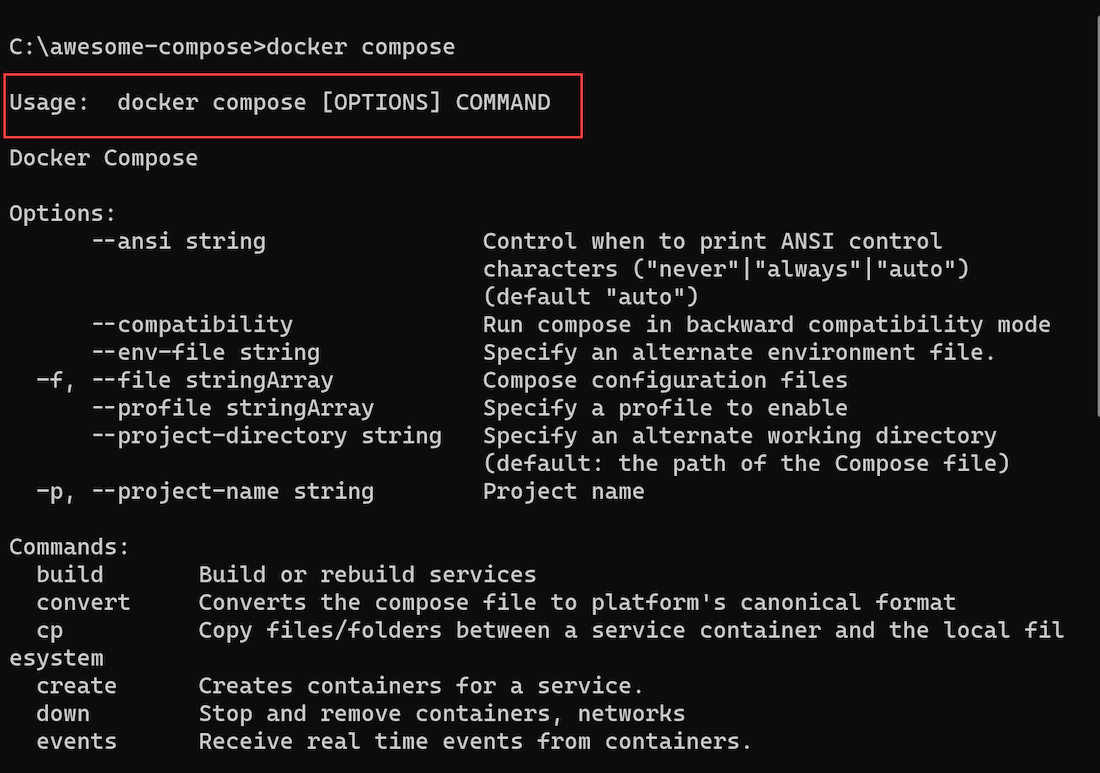Click the "build" command name
This screenshot has width=1100, height=773.
click(70, 574)
